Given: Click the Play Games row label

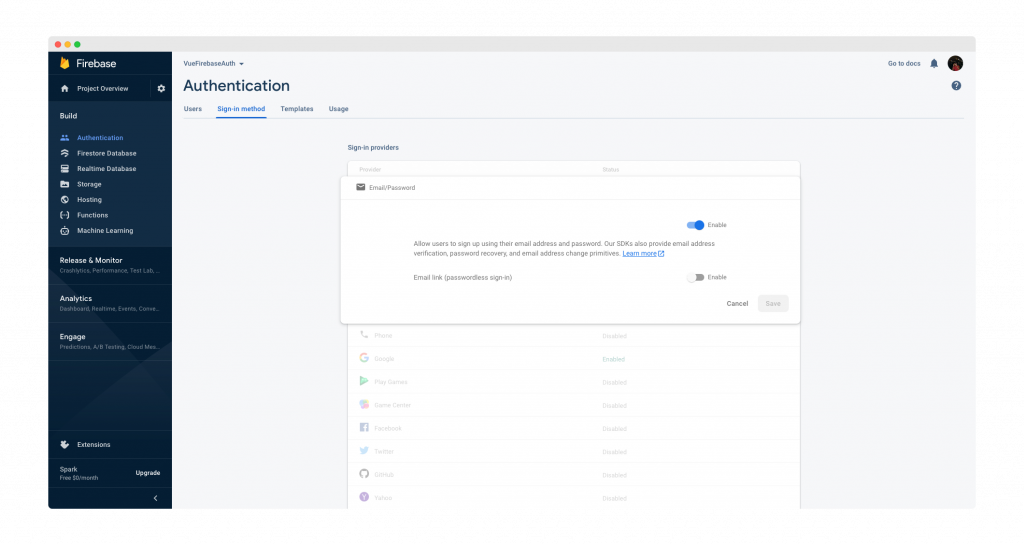Looking at the screenshot, I should pos(391,382).
